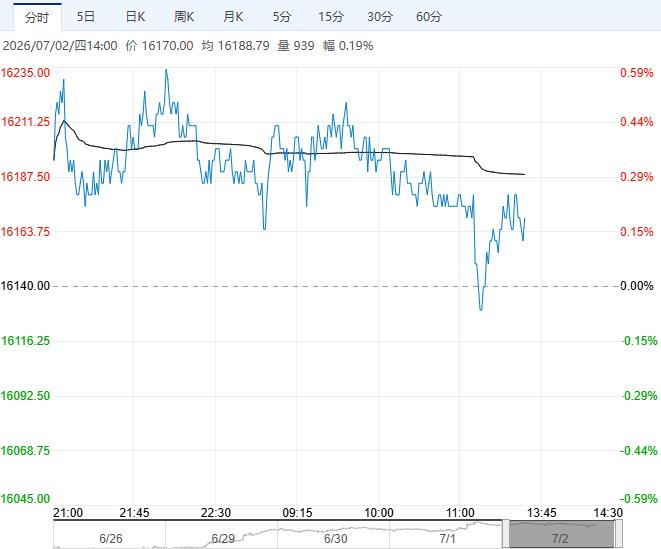Click the 11:00 time axis label
Image resolution: width=661 pixels, height=549 pixels.
pyautogui.click(x=460, y=513)
